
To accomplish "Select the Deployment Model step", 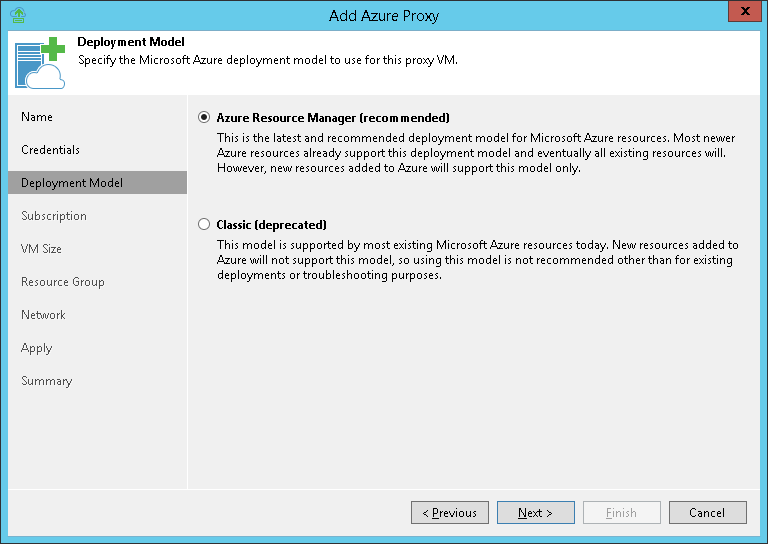I will (72, 183).
